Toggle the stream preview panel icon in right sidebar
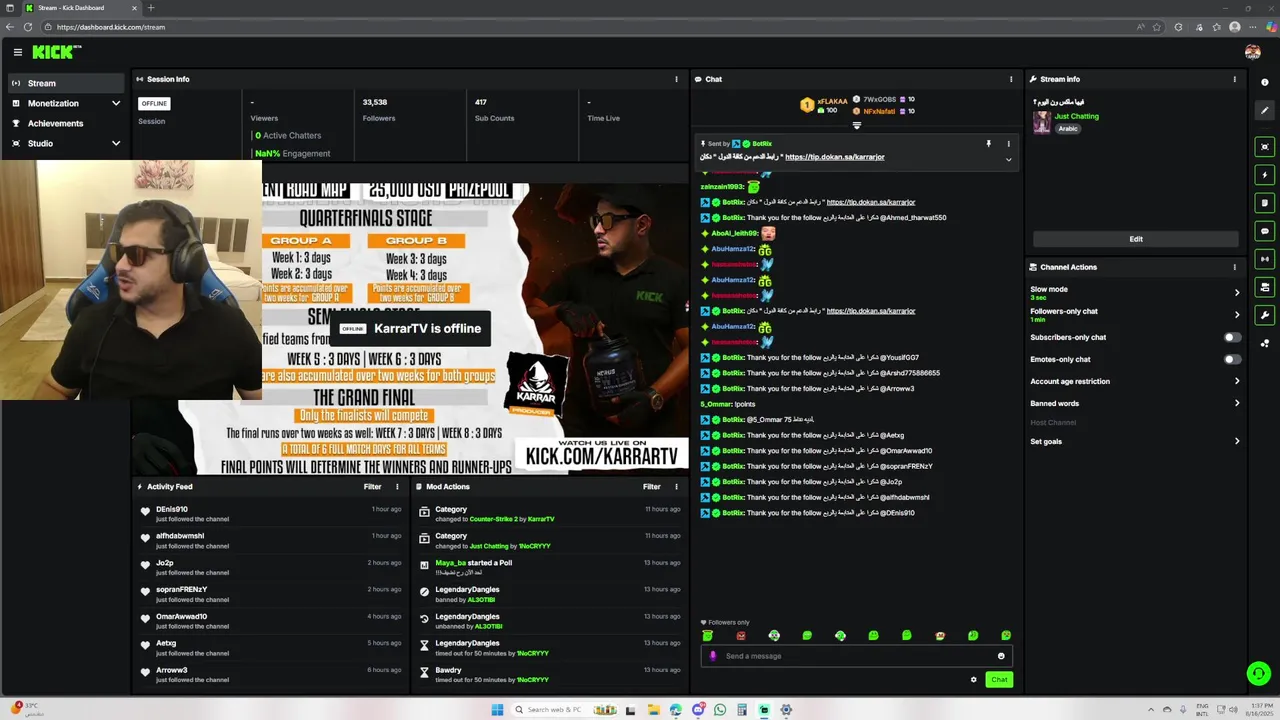Image resolution: width=1280 pixels, height=720 pixels. pyautogui.click(x=1265, y=147)
